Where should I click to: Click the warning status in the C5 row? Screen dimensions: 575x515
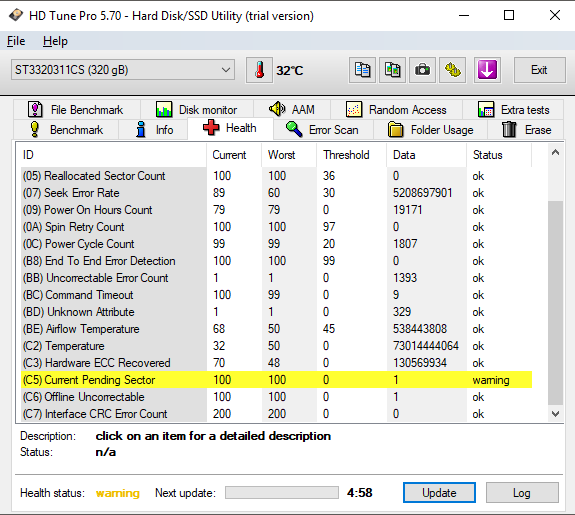[491, 380]
